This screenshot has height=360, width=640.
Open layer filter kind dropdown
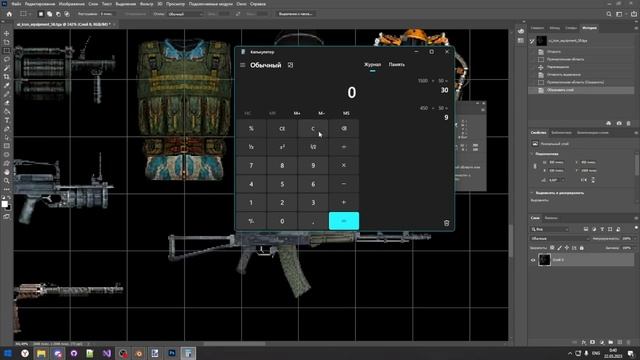550,229
